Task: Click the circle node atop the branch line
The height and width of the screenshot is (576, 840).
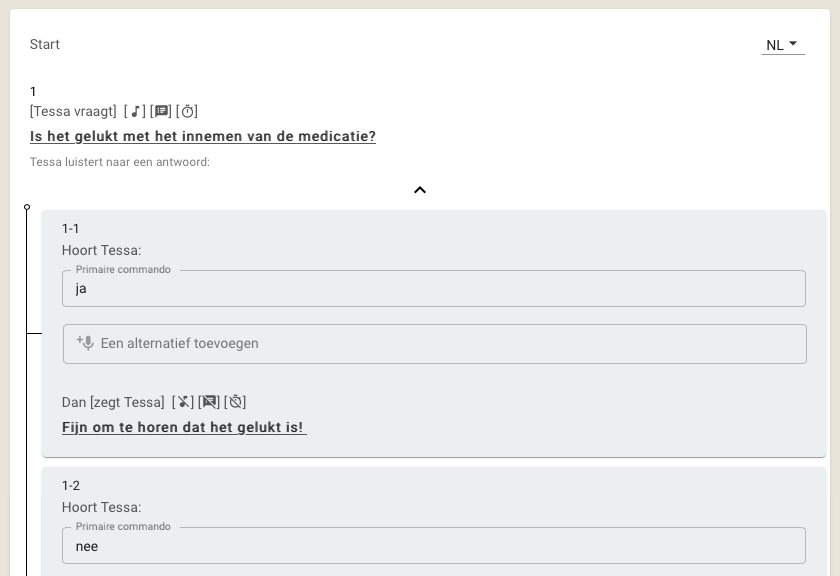Action: pos(27,207)
